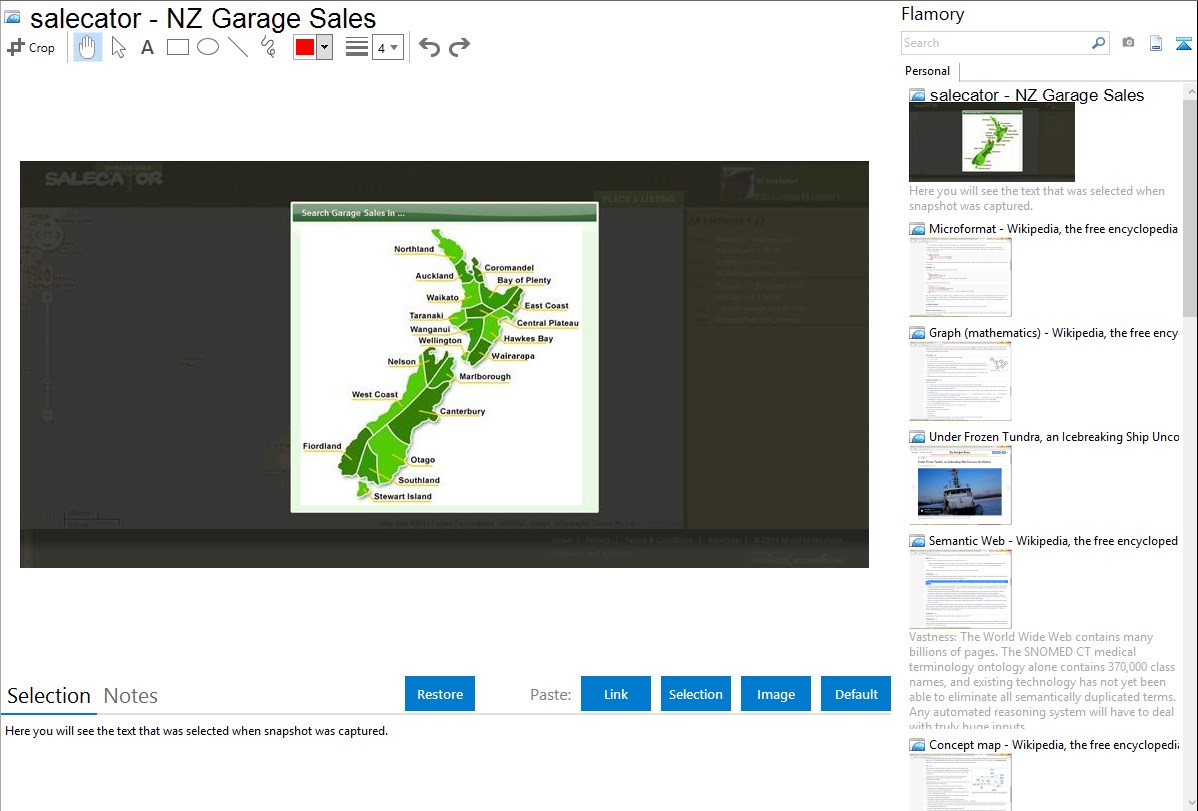Click the Flamory search input field
This screenshot has width=1198, height=811.
point(996,43)
